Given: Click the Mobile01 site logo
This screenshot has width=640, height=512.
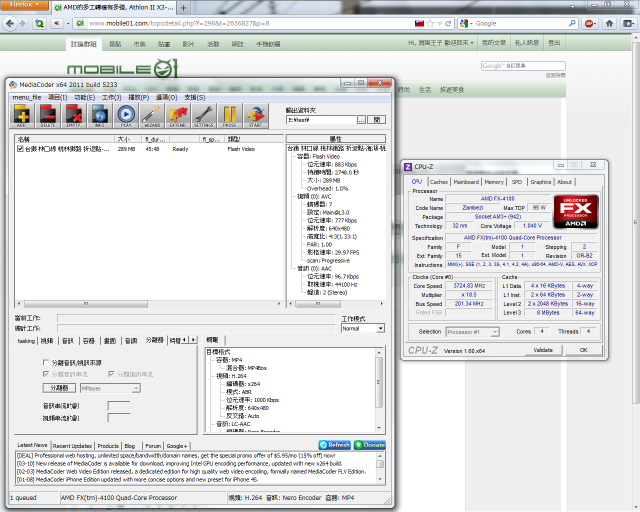Looking at the screenshot, I should click(122, 68).
